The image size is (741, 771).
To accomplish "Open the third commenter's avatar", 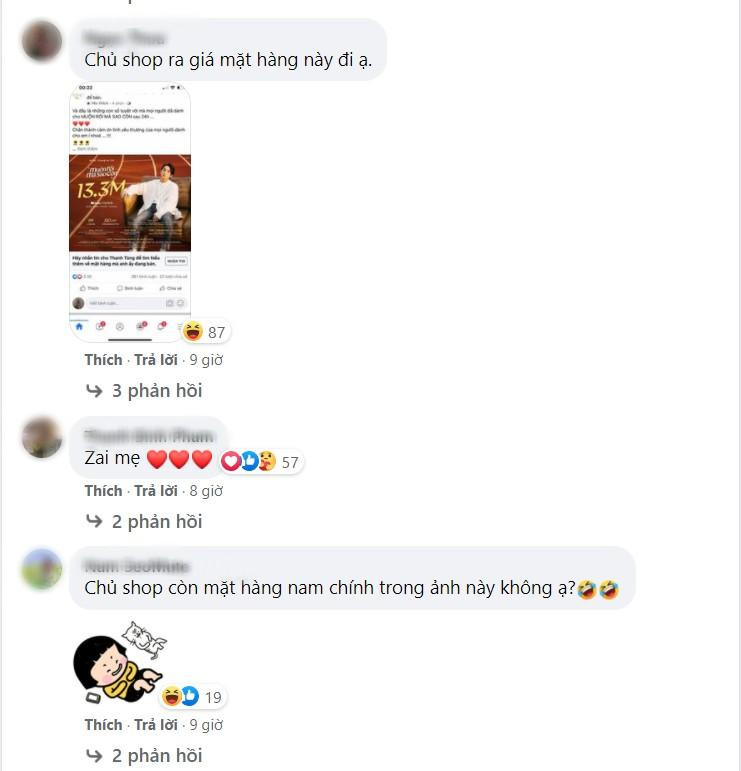I will [x=42, y=569].
